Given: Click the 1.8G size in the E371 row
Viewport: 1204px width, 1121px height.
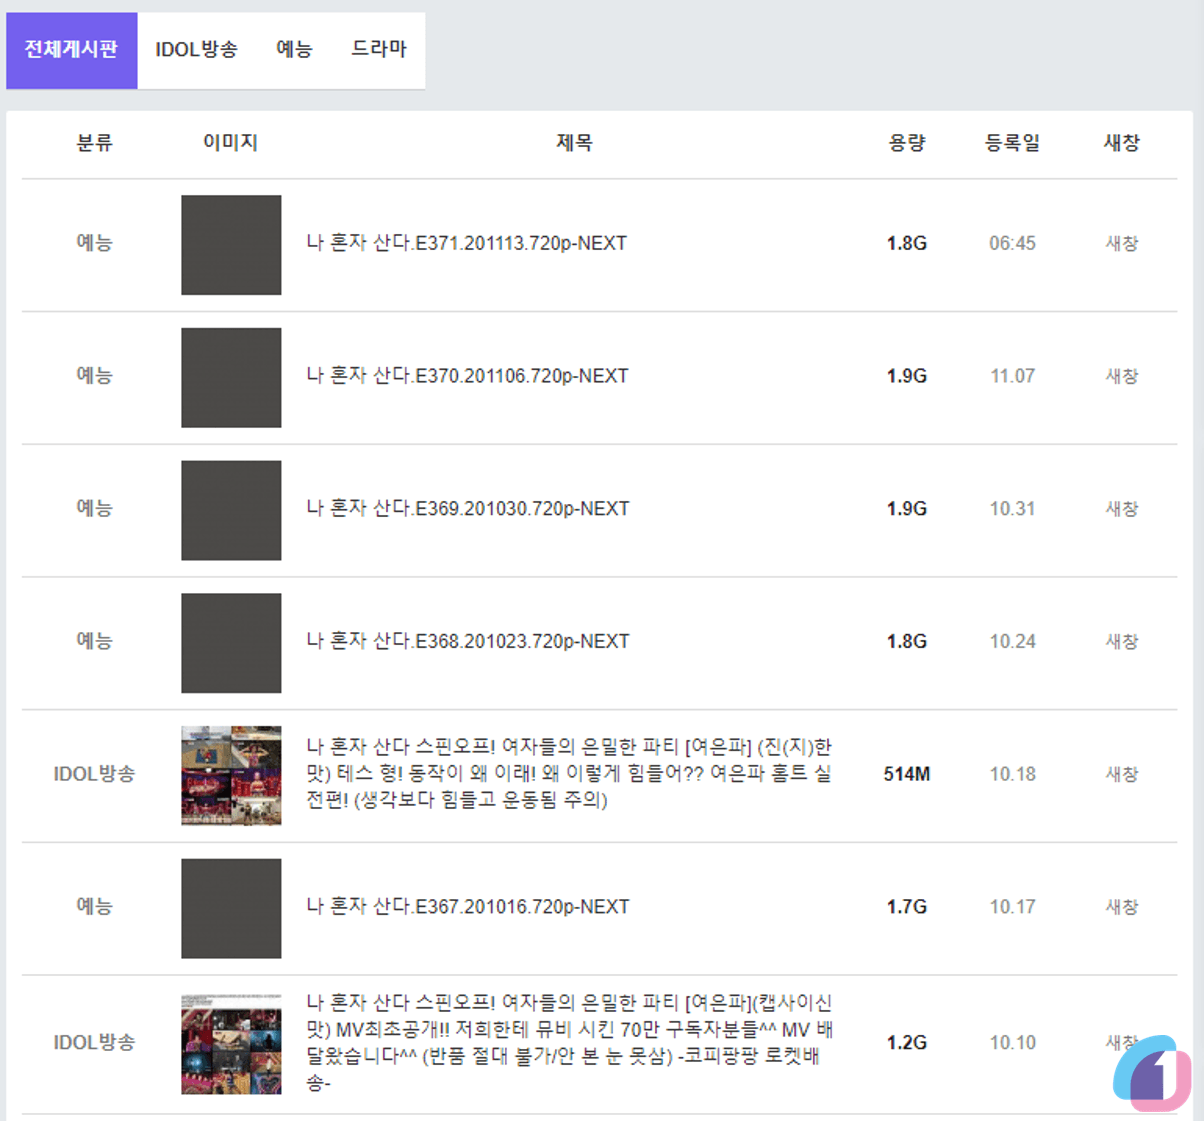Looking at the screenshot, I should click(907, 243).
